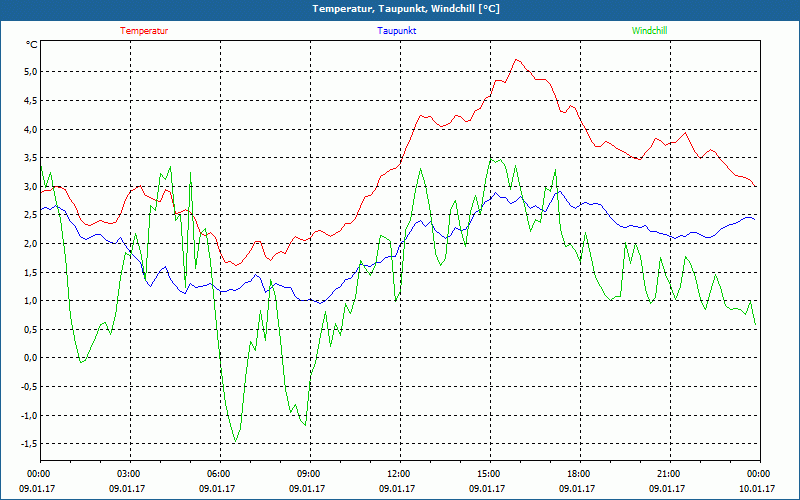Screen dimensions: 800x500
Task: Click the 1,5 y-axis value
Action: [31, 272]
